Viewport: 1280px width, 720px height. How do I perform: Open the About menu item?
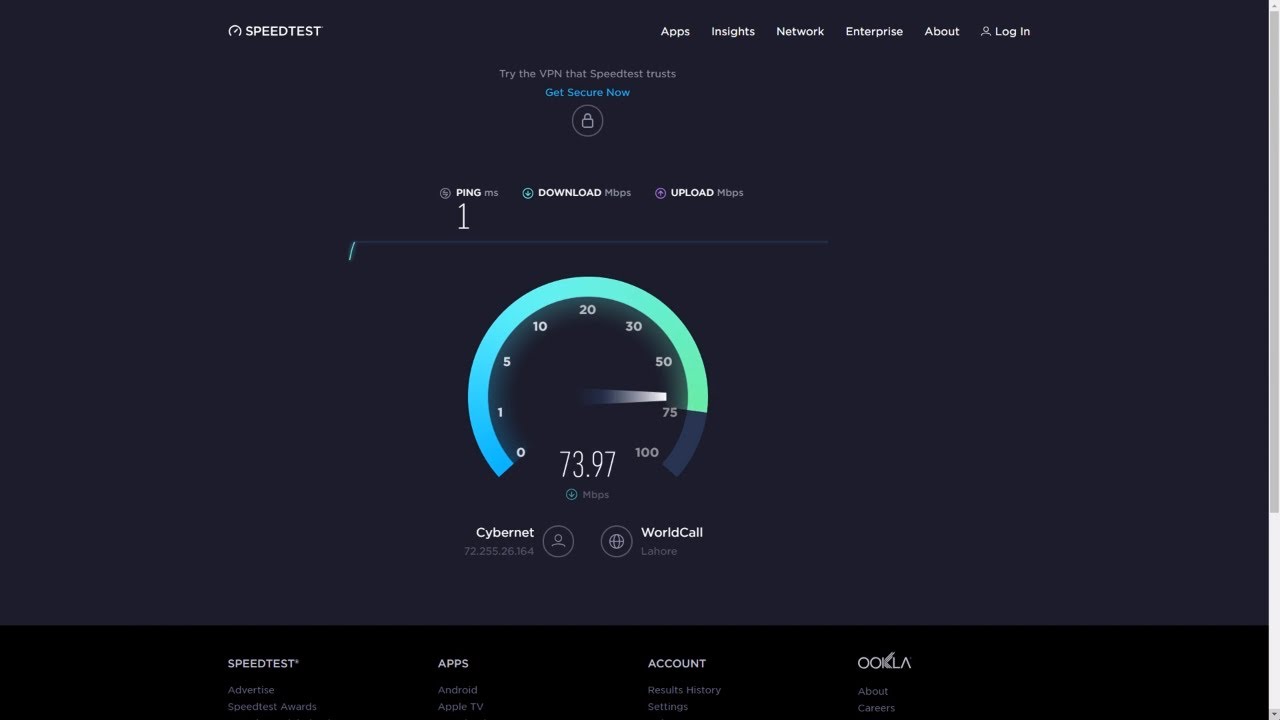coord(942,32)
